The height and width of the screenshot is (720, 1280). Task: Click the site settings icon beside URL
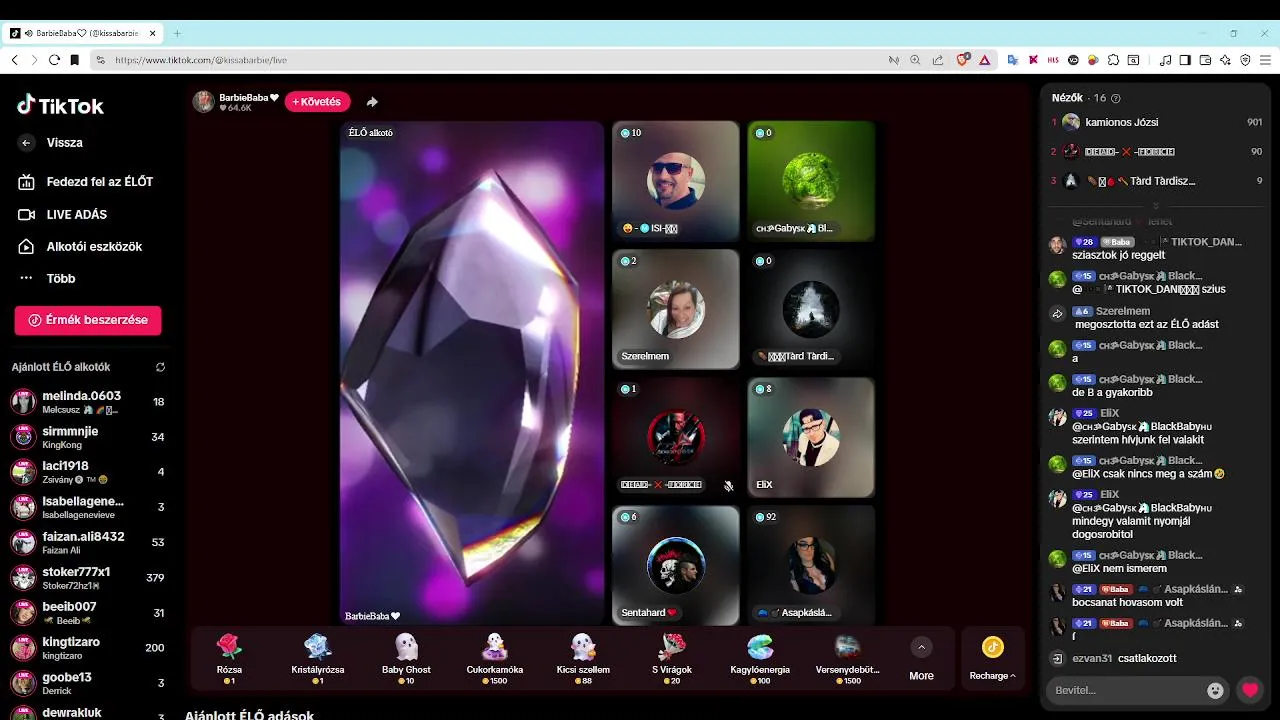point(100,60)
